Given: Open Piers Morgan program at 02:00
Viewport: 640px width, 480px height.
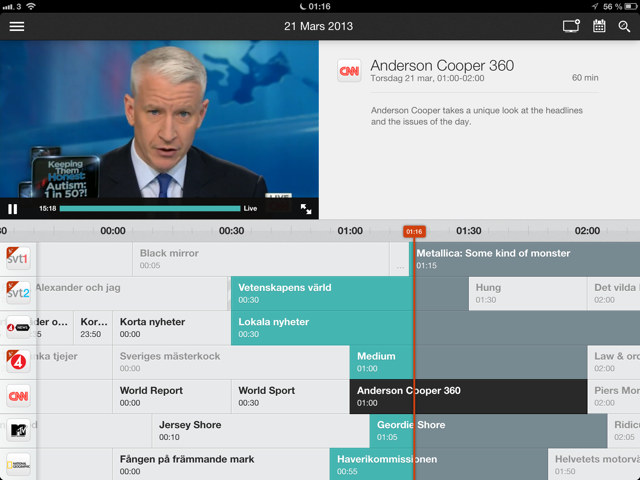Looking at the screenshot, I should [x=614, y=396].
